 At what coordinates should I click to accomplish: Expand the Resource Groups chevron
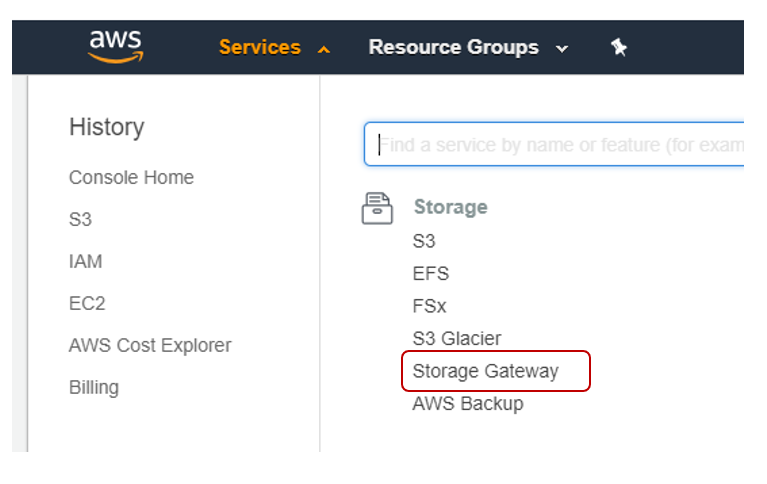[562, 49]
